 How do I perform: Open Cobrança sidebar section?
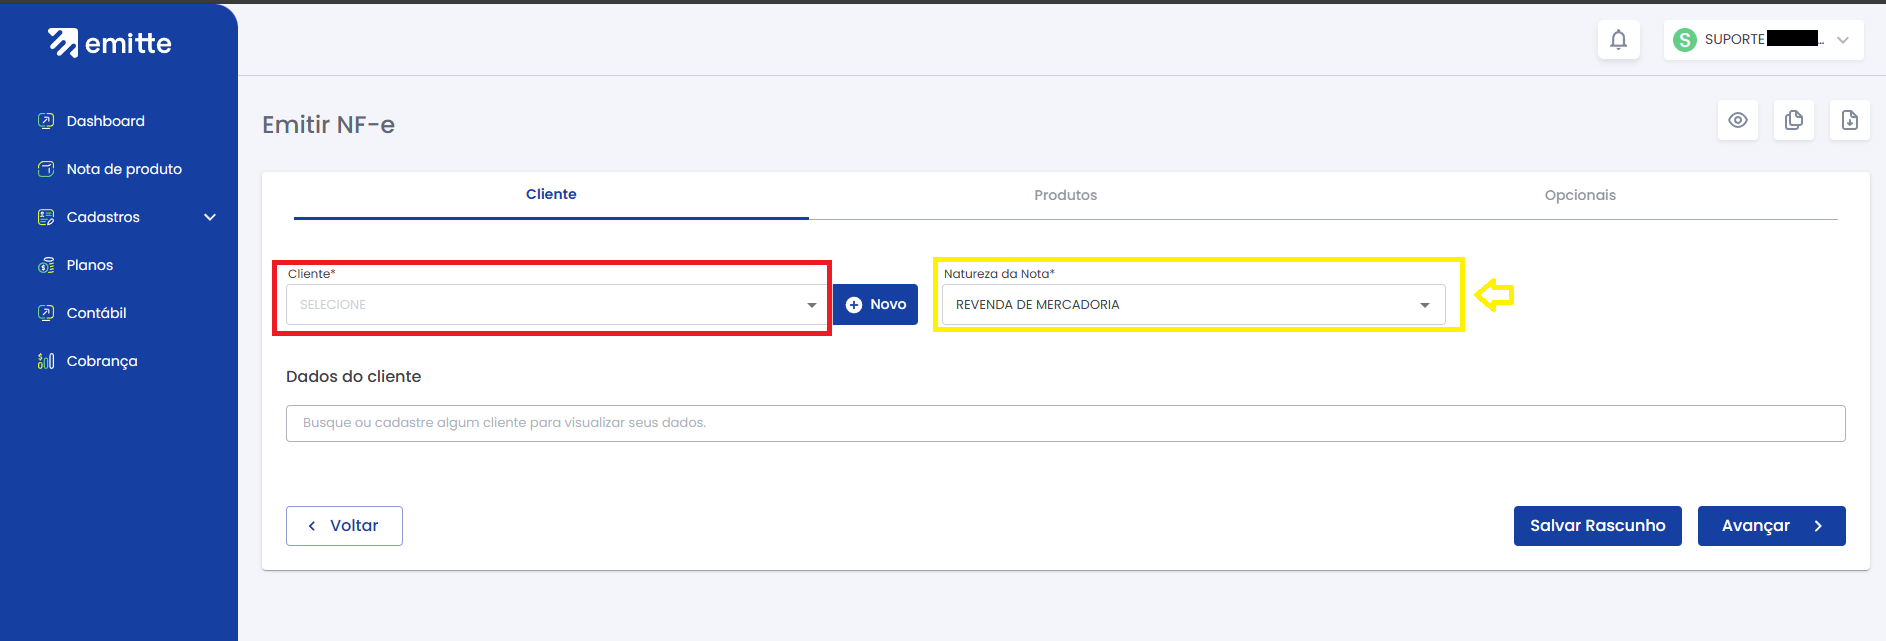click(101, 361)
